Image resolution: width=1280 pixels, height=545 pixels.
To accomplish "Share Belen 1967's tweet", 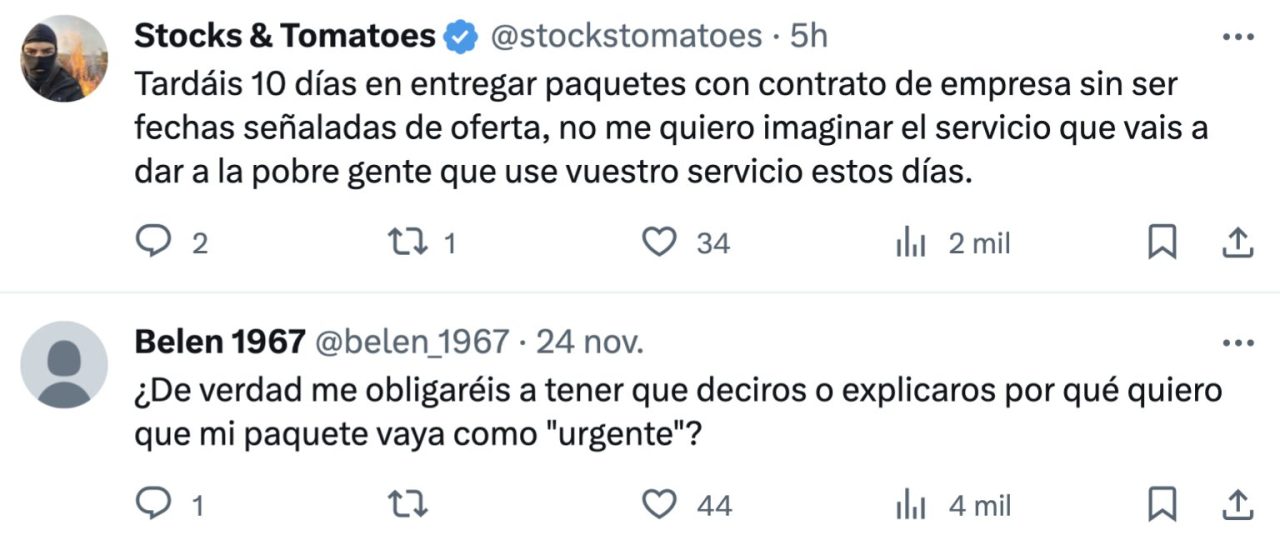I will [x=1237, y=505].
